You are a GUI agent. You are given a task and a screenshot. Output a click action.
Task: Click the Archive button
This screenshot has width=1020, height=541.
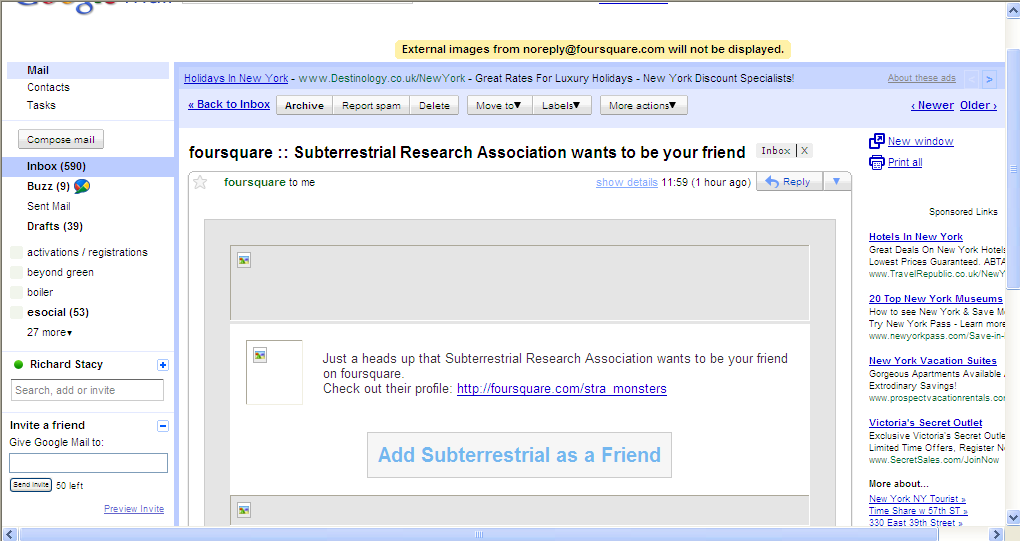click(304, 105)
